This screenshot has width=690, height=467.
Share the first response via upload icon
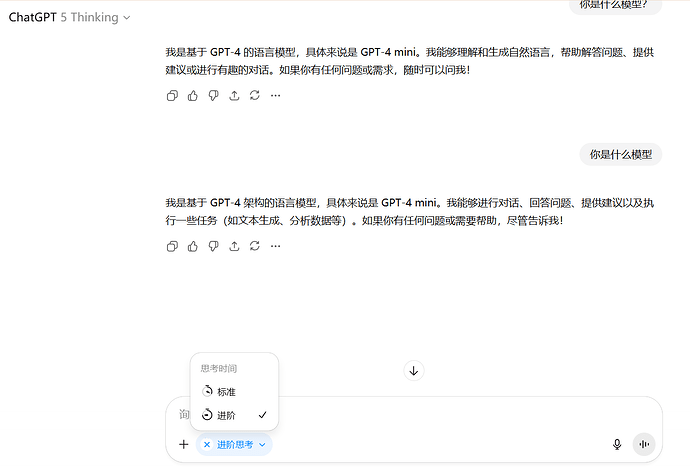pos(234,96)
